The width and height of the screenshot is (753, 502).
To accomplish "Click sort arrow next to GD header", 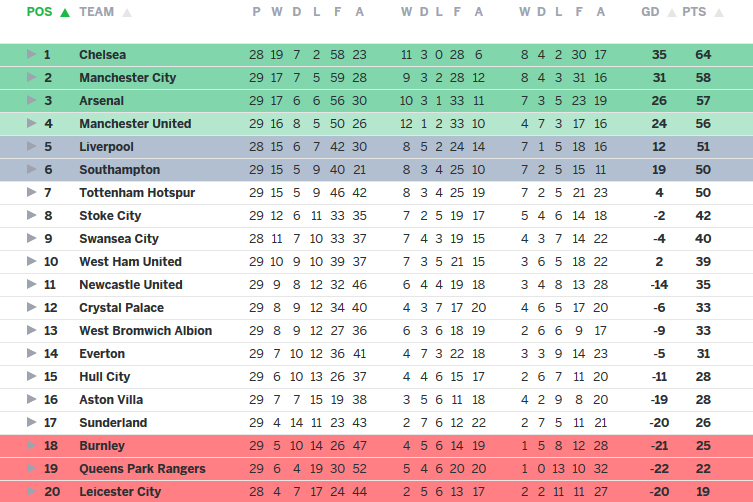I will [x=669, y=13].
